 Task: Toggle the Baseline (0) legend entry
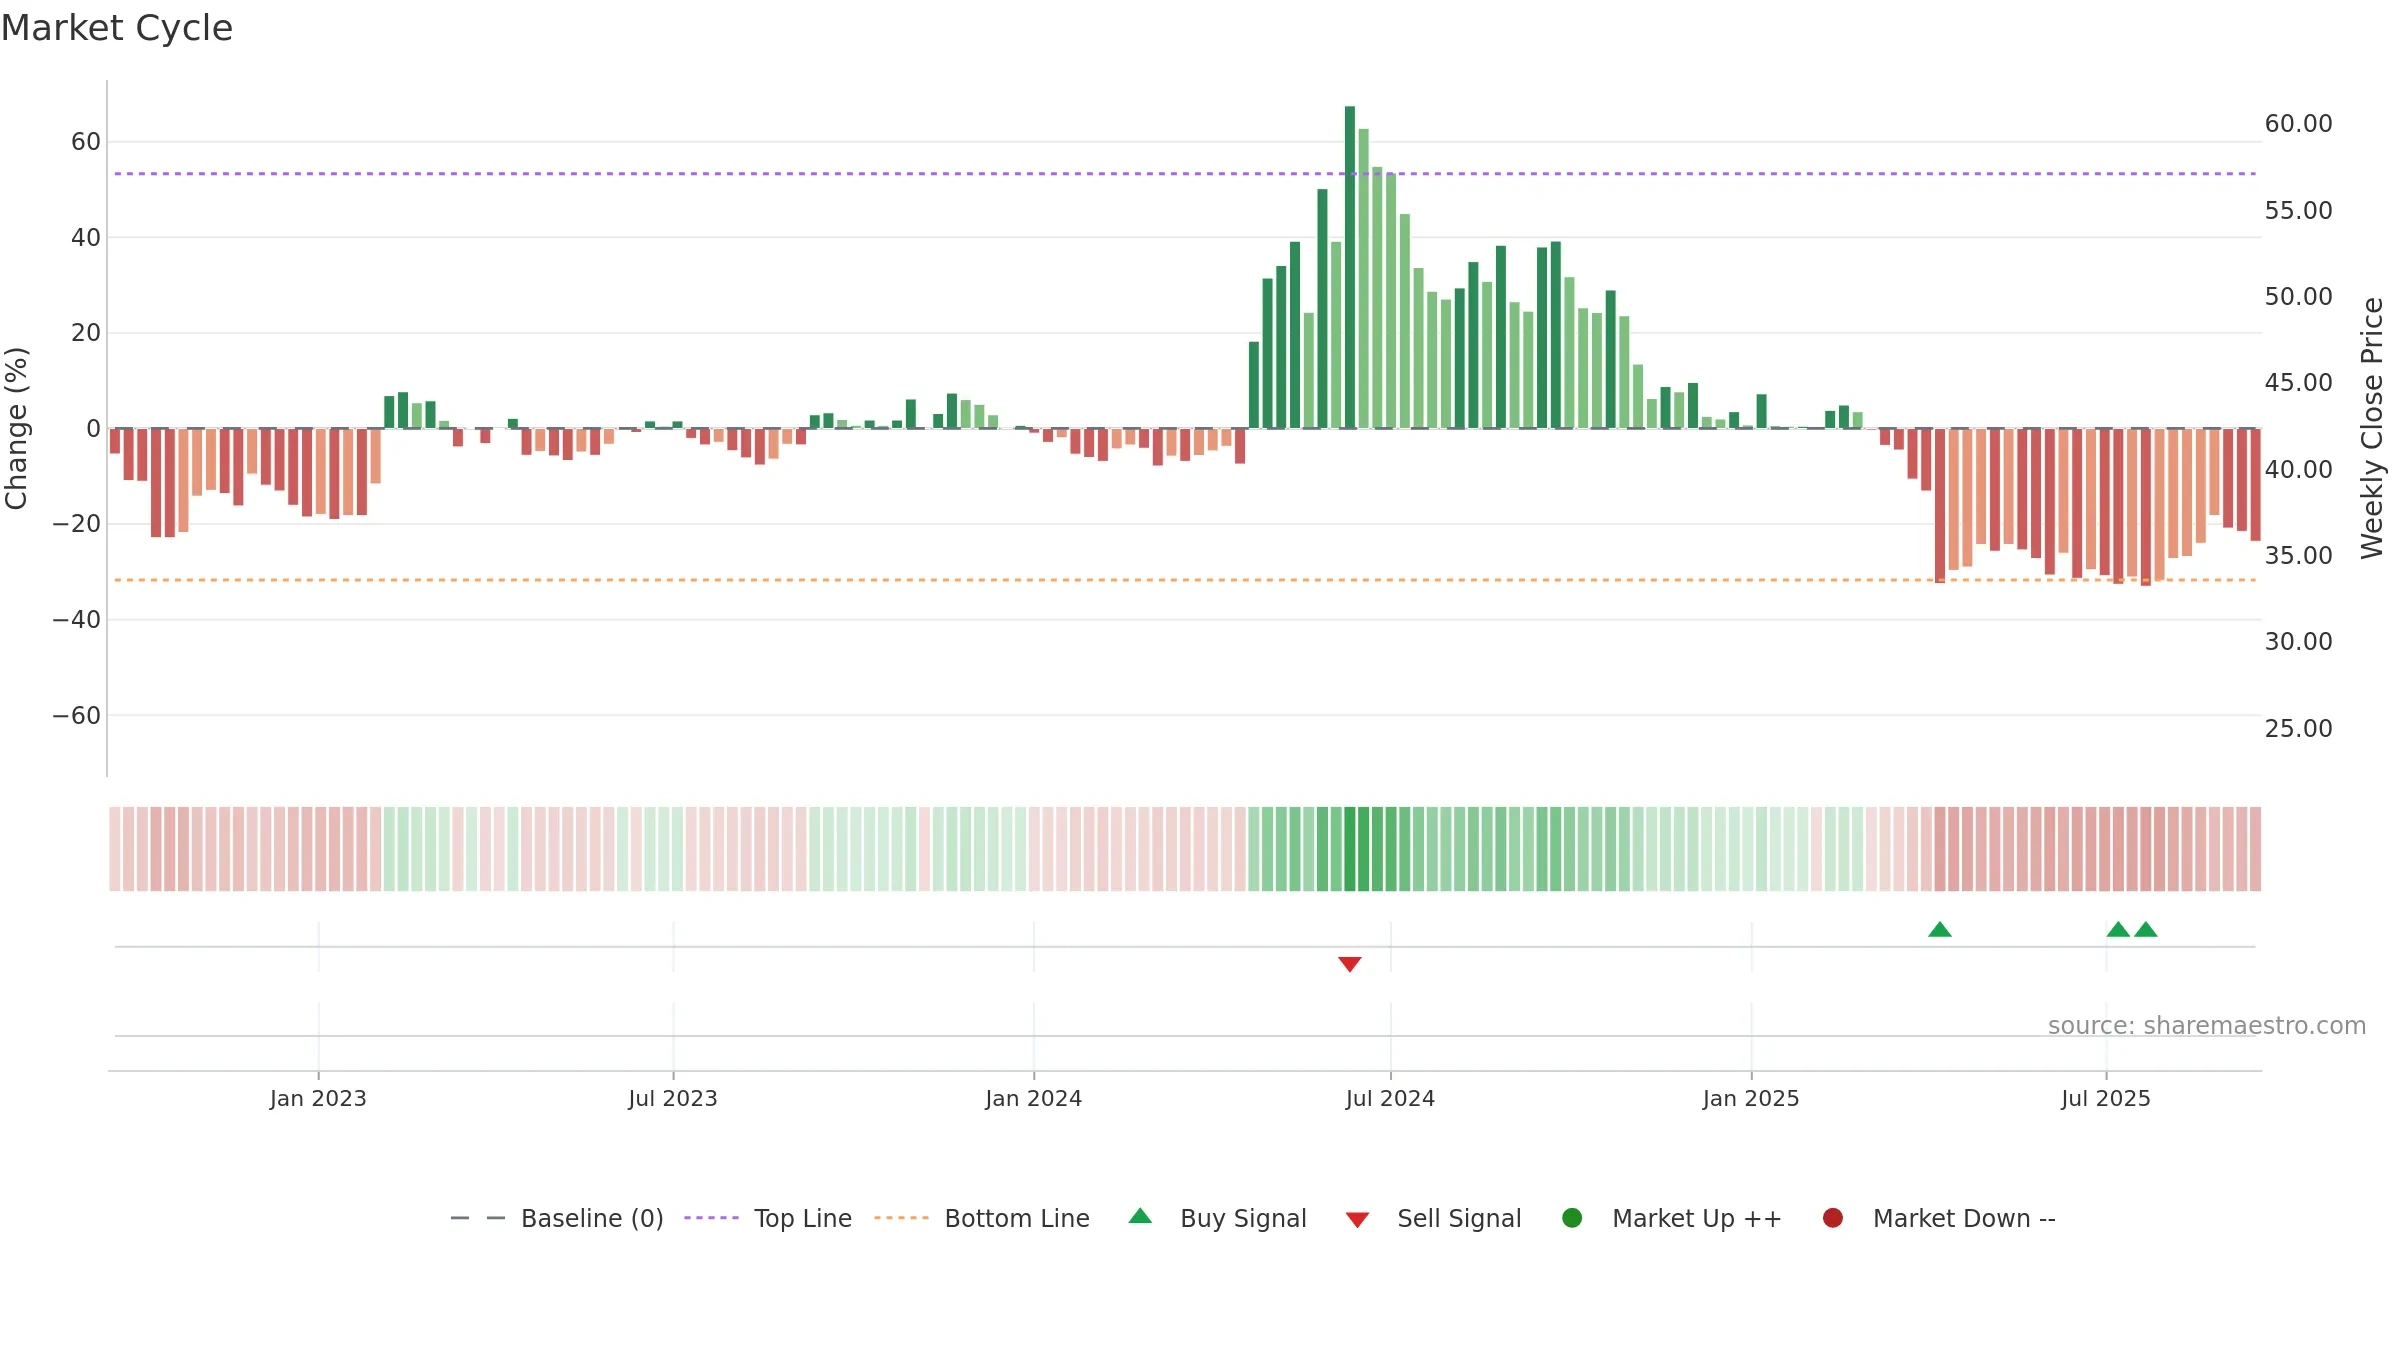pos(557,1218)
